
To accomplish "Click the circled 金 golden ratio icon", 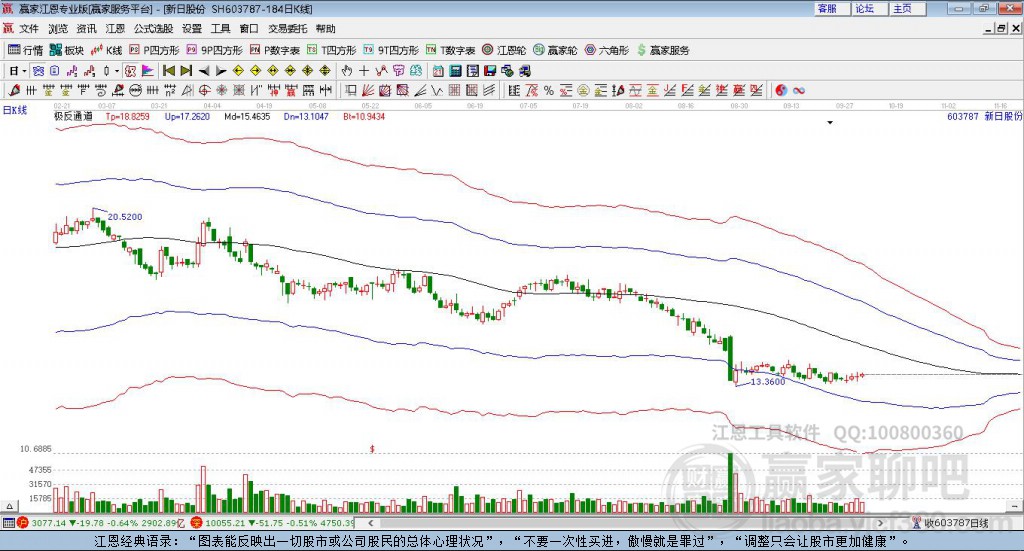I will pyautogui.click(x=583, y=91).
